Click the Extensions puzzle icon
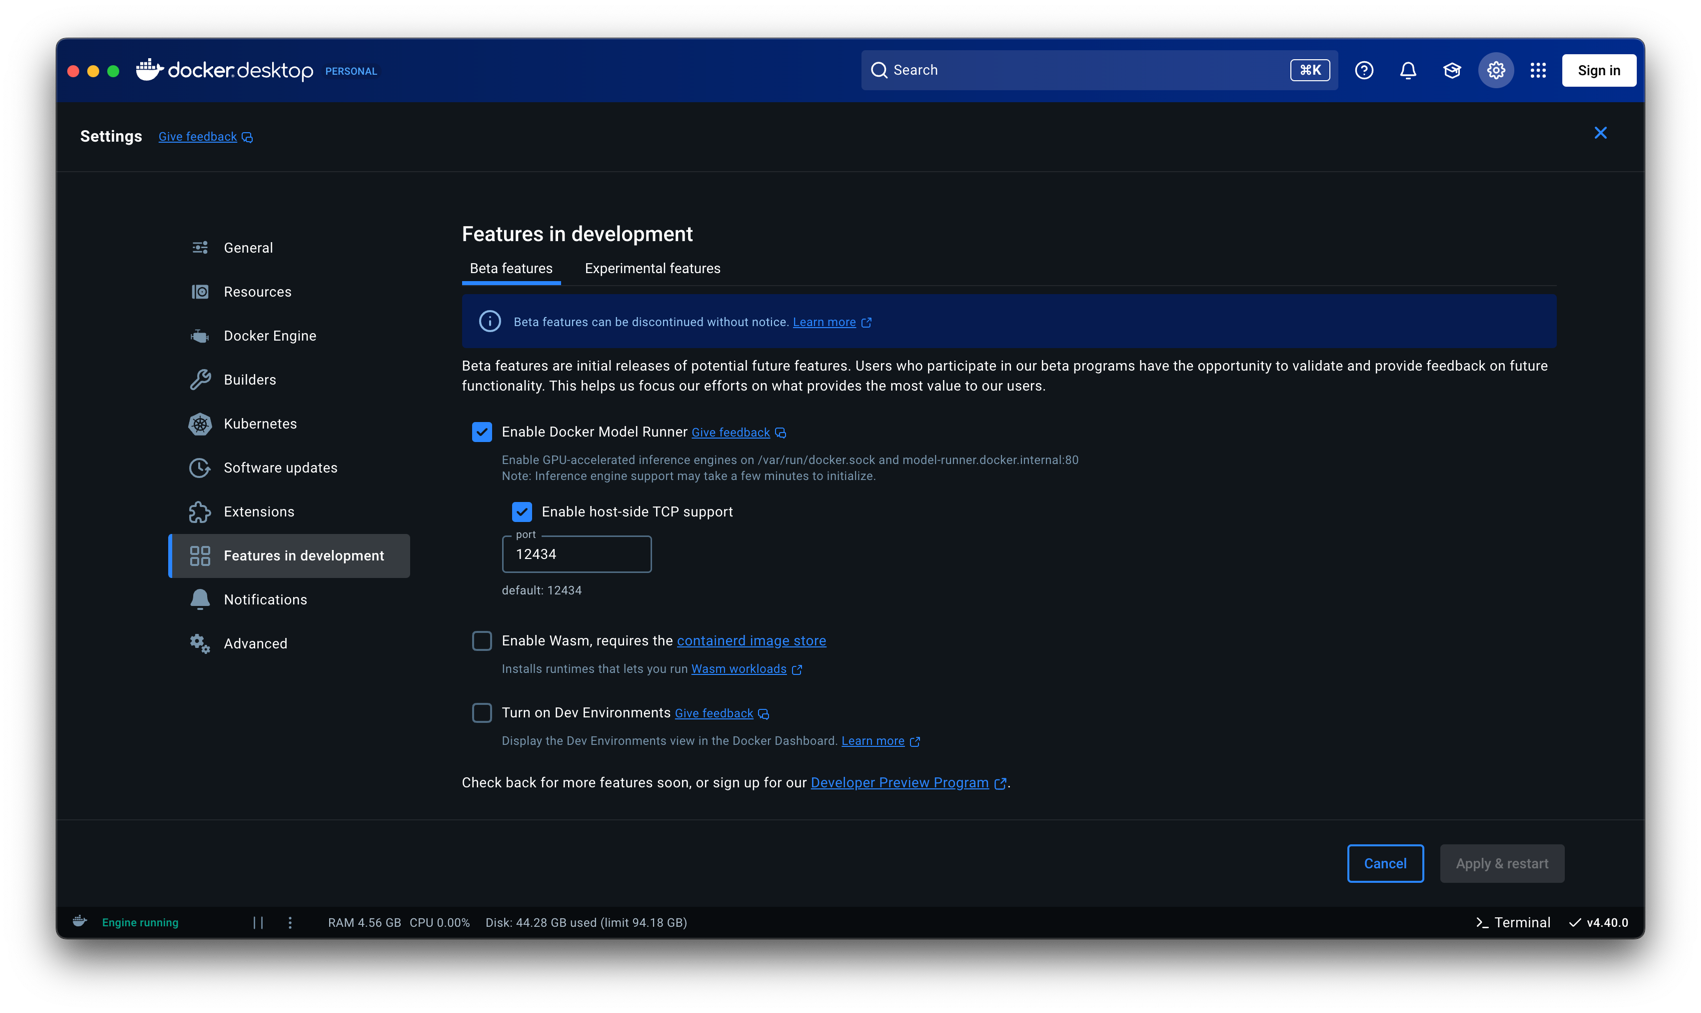 (x=200, y=512)
